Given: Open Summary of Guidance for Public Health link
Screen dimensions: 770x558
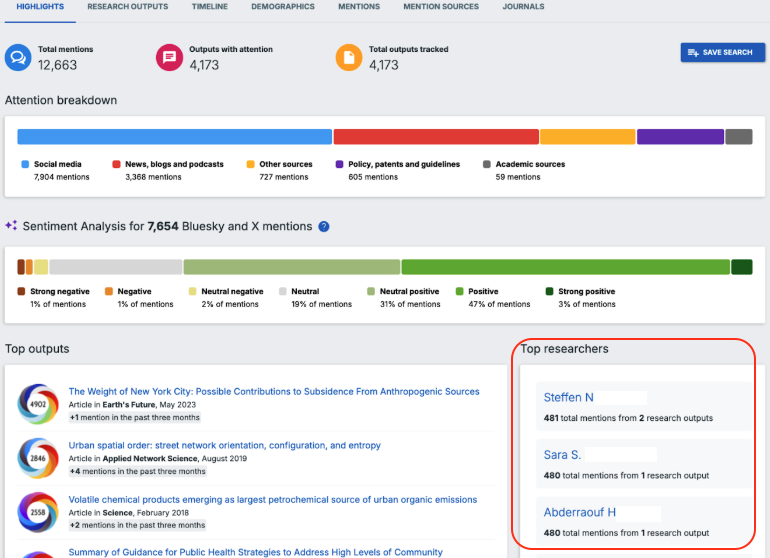Looking at the screenshot, I should (x=255, y=552).
